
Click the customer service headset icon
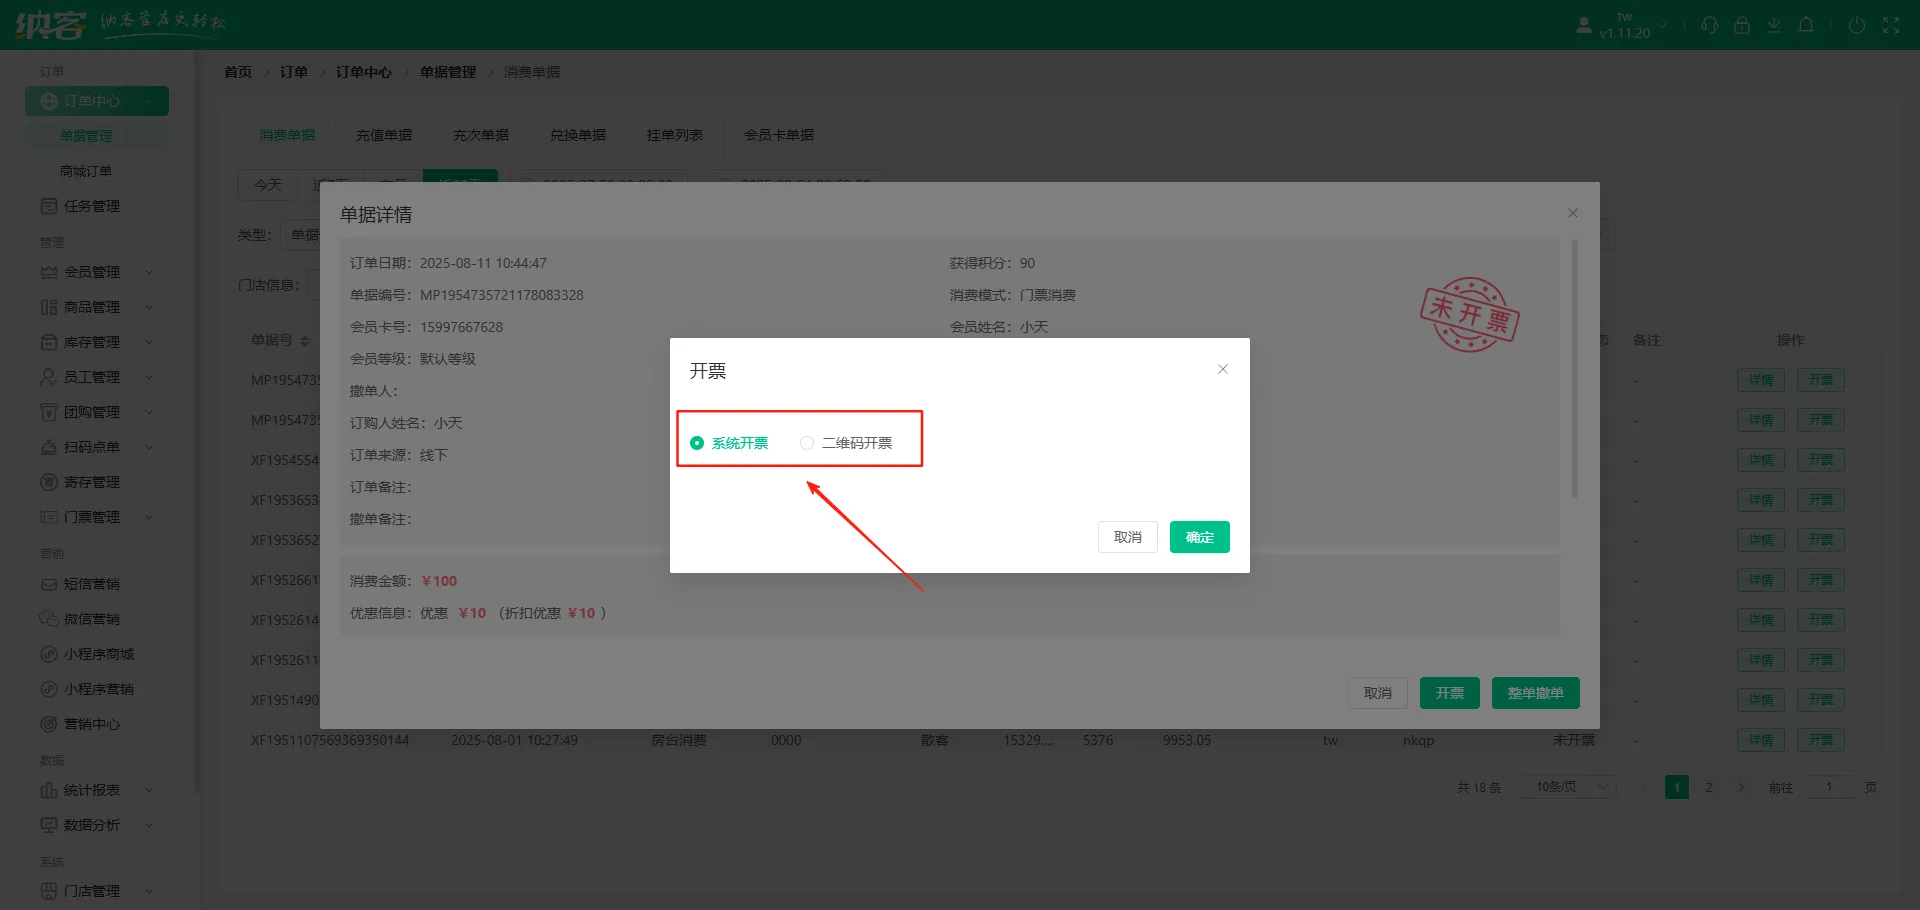click(x=1709, y=25)
